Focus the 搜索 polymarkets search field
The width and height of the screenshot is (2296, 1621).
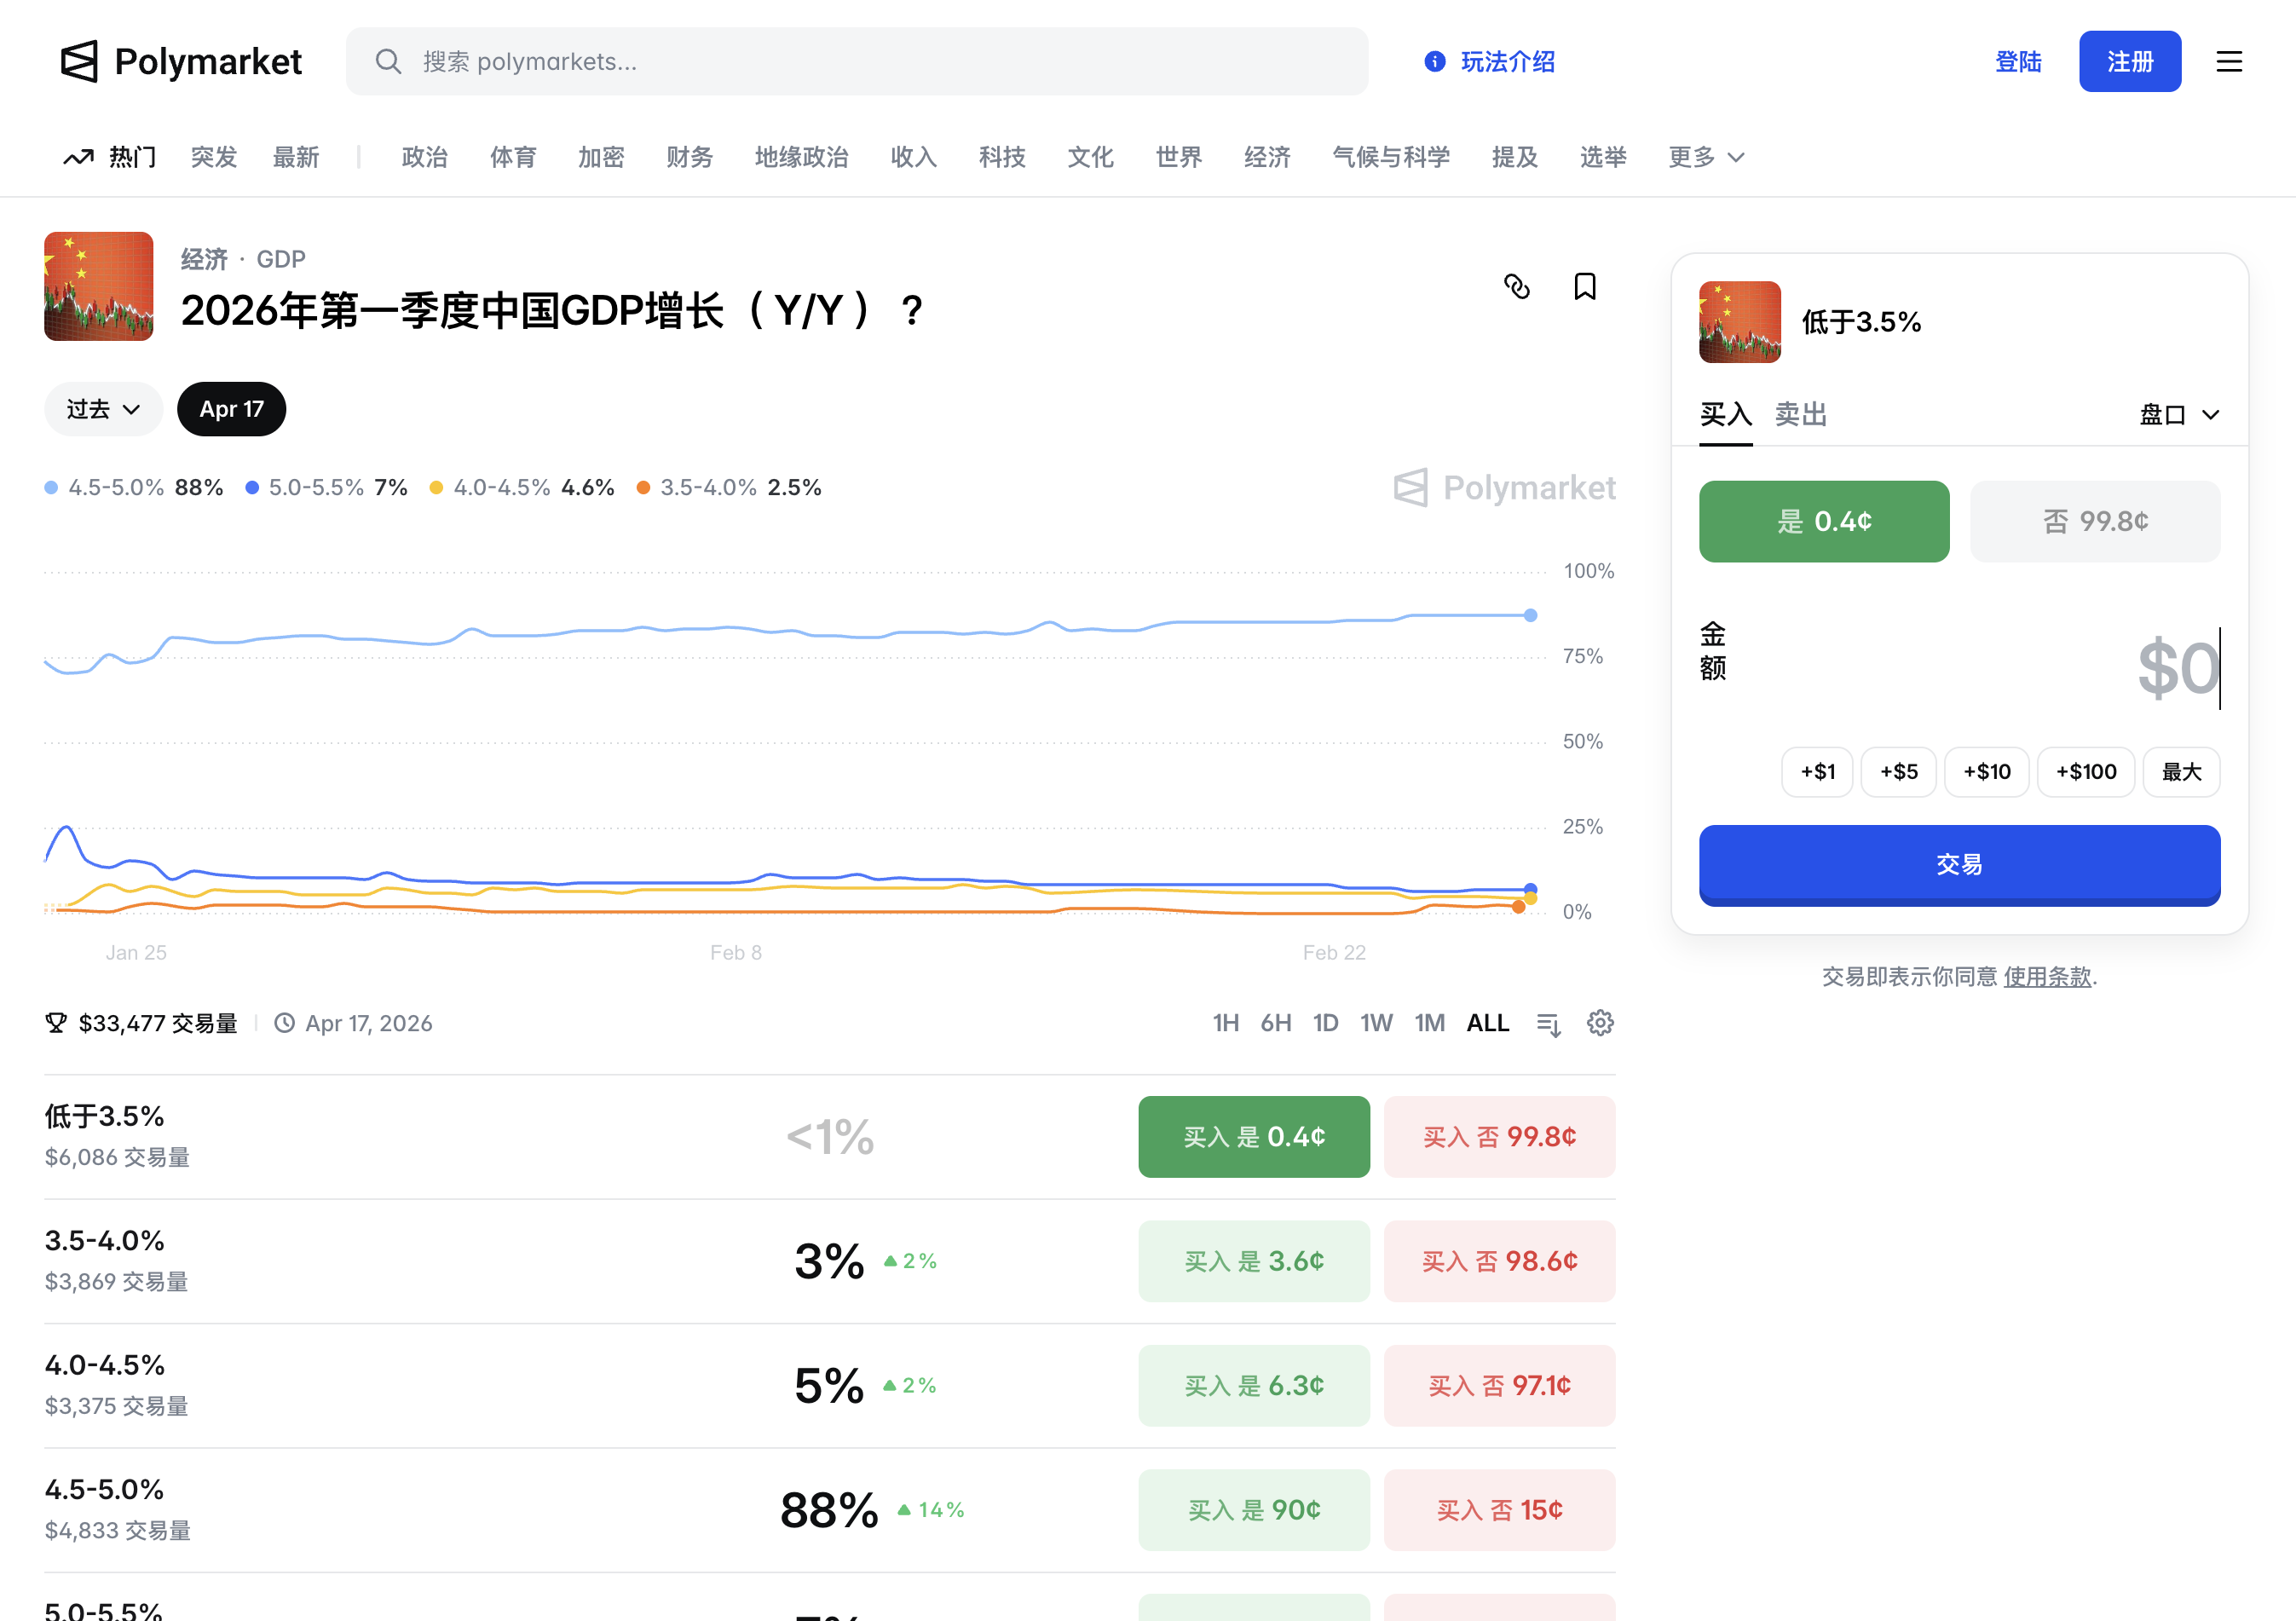tap(856, 62)
